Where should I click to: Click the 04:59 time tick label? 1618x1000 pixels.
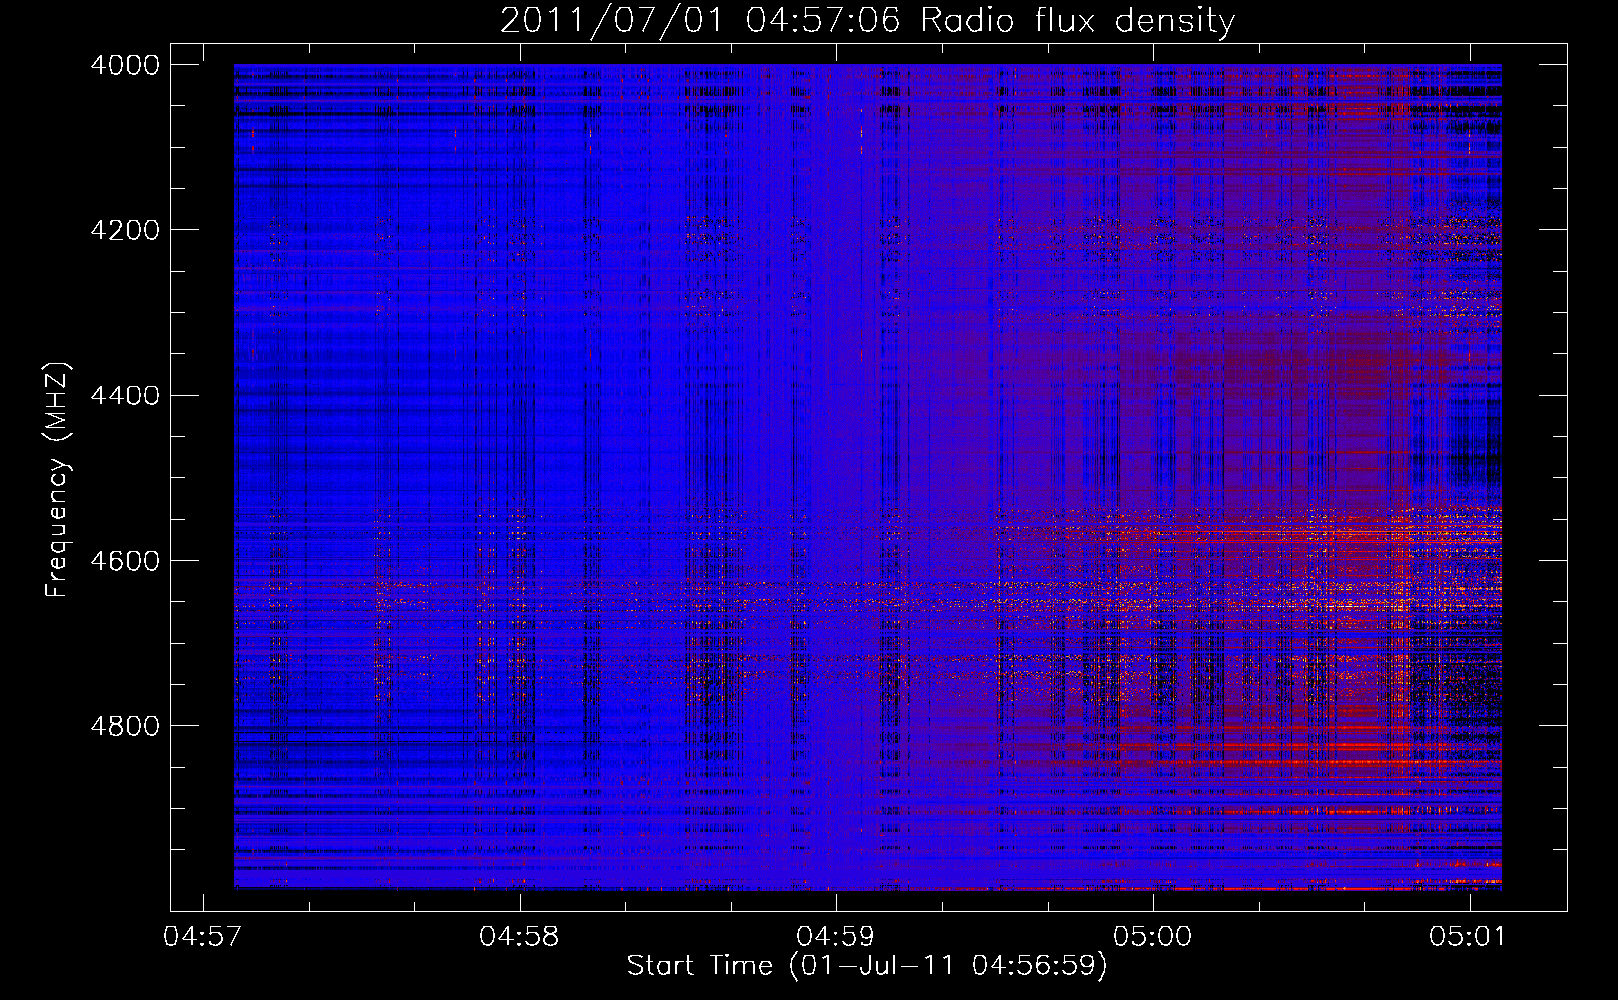[x=836, y=937]
